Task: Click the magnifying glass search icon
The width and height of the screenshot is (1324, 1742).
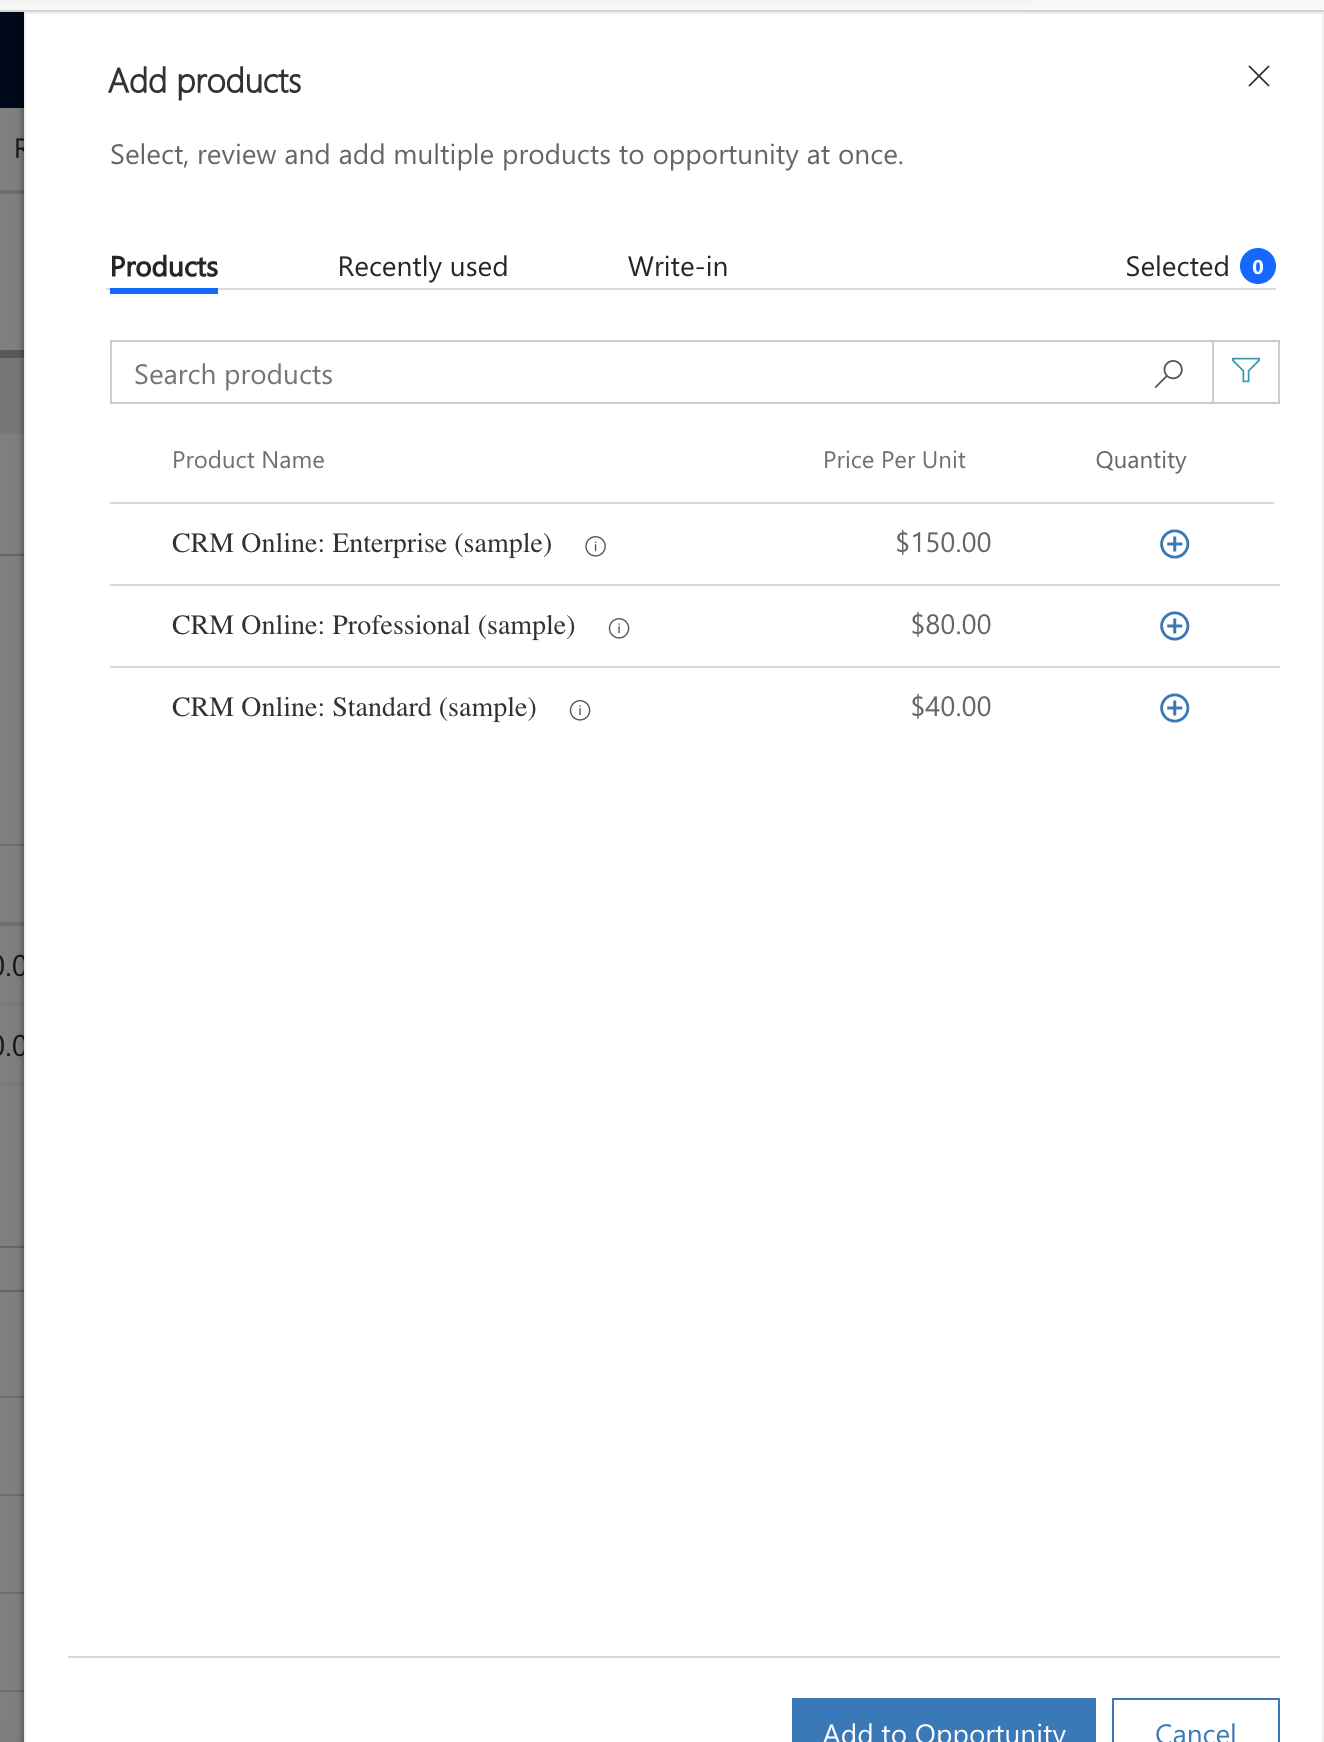Action: click(x=1168, y=373)
